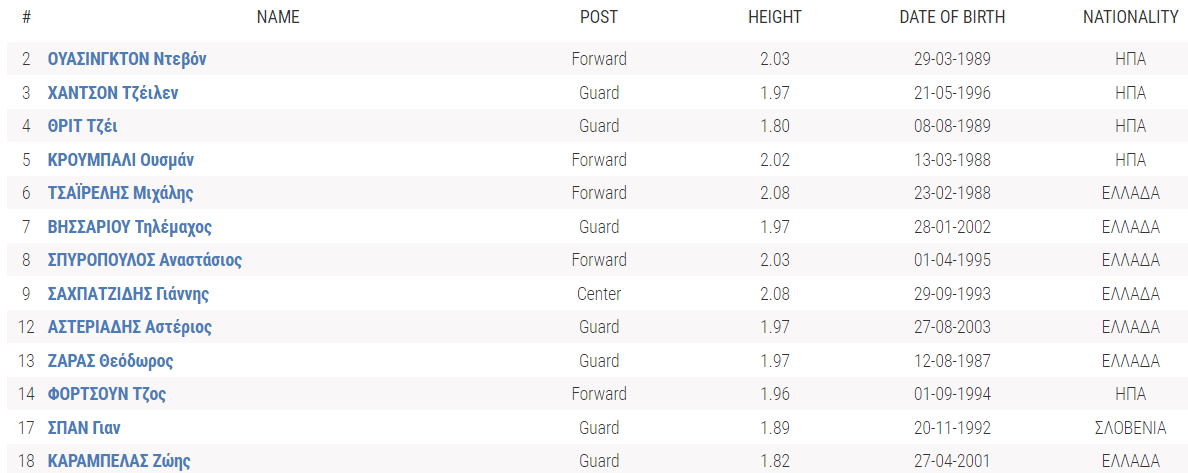
Task: Open ΣΠΥΡΟΠΟΥΛΟΣ Αναστάσιος player page
Action: 144,260
